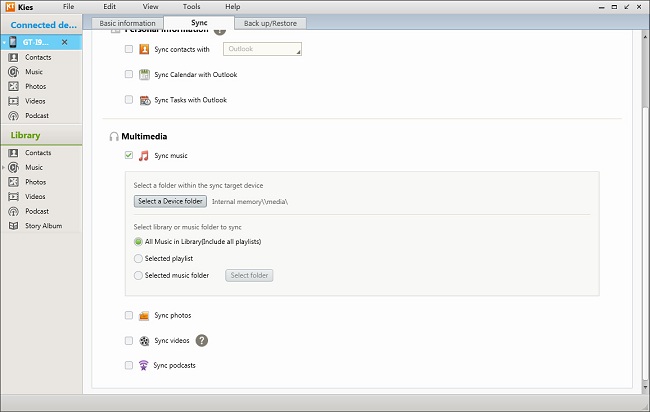Open Library Story Album icon
Image resolution: width=650 pixels, height=412 pixels.
tap(14, 226)
